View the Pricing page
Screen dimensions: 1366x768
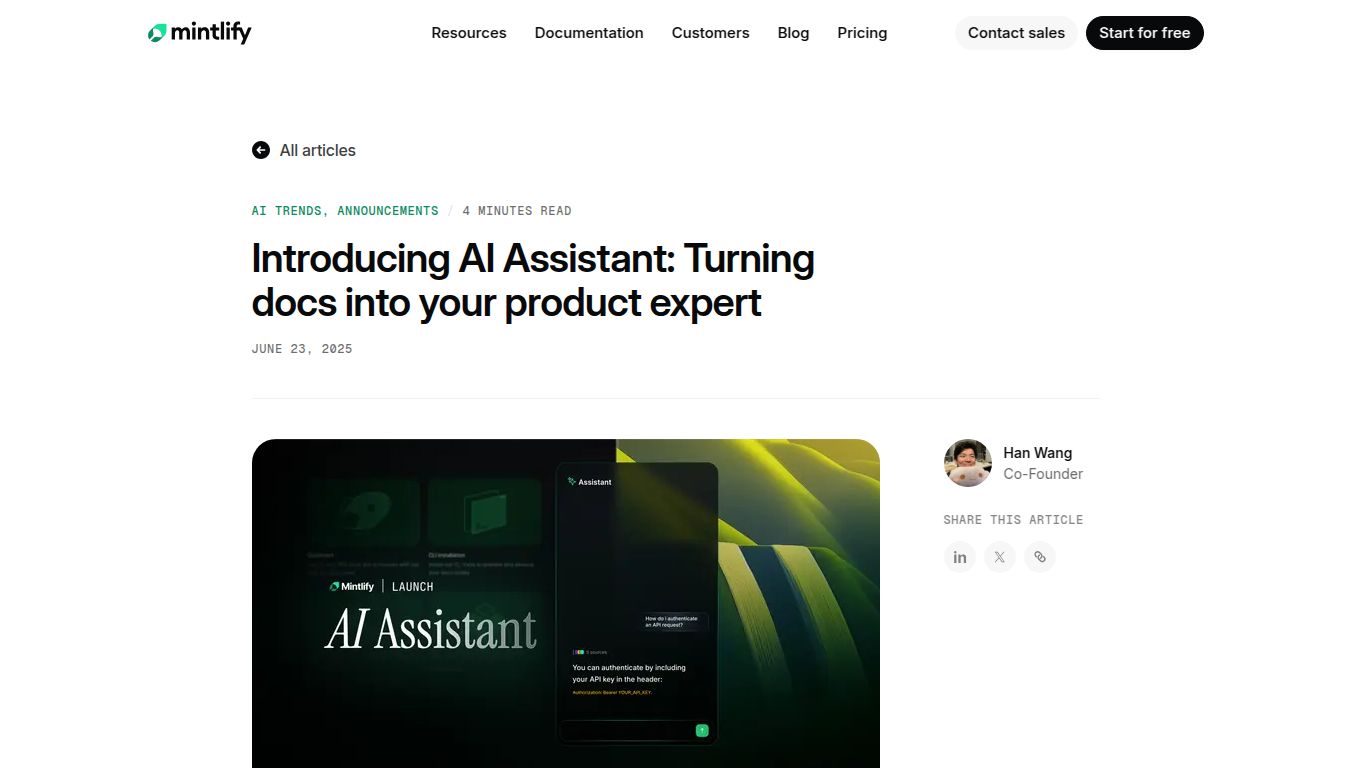point(862,33)
